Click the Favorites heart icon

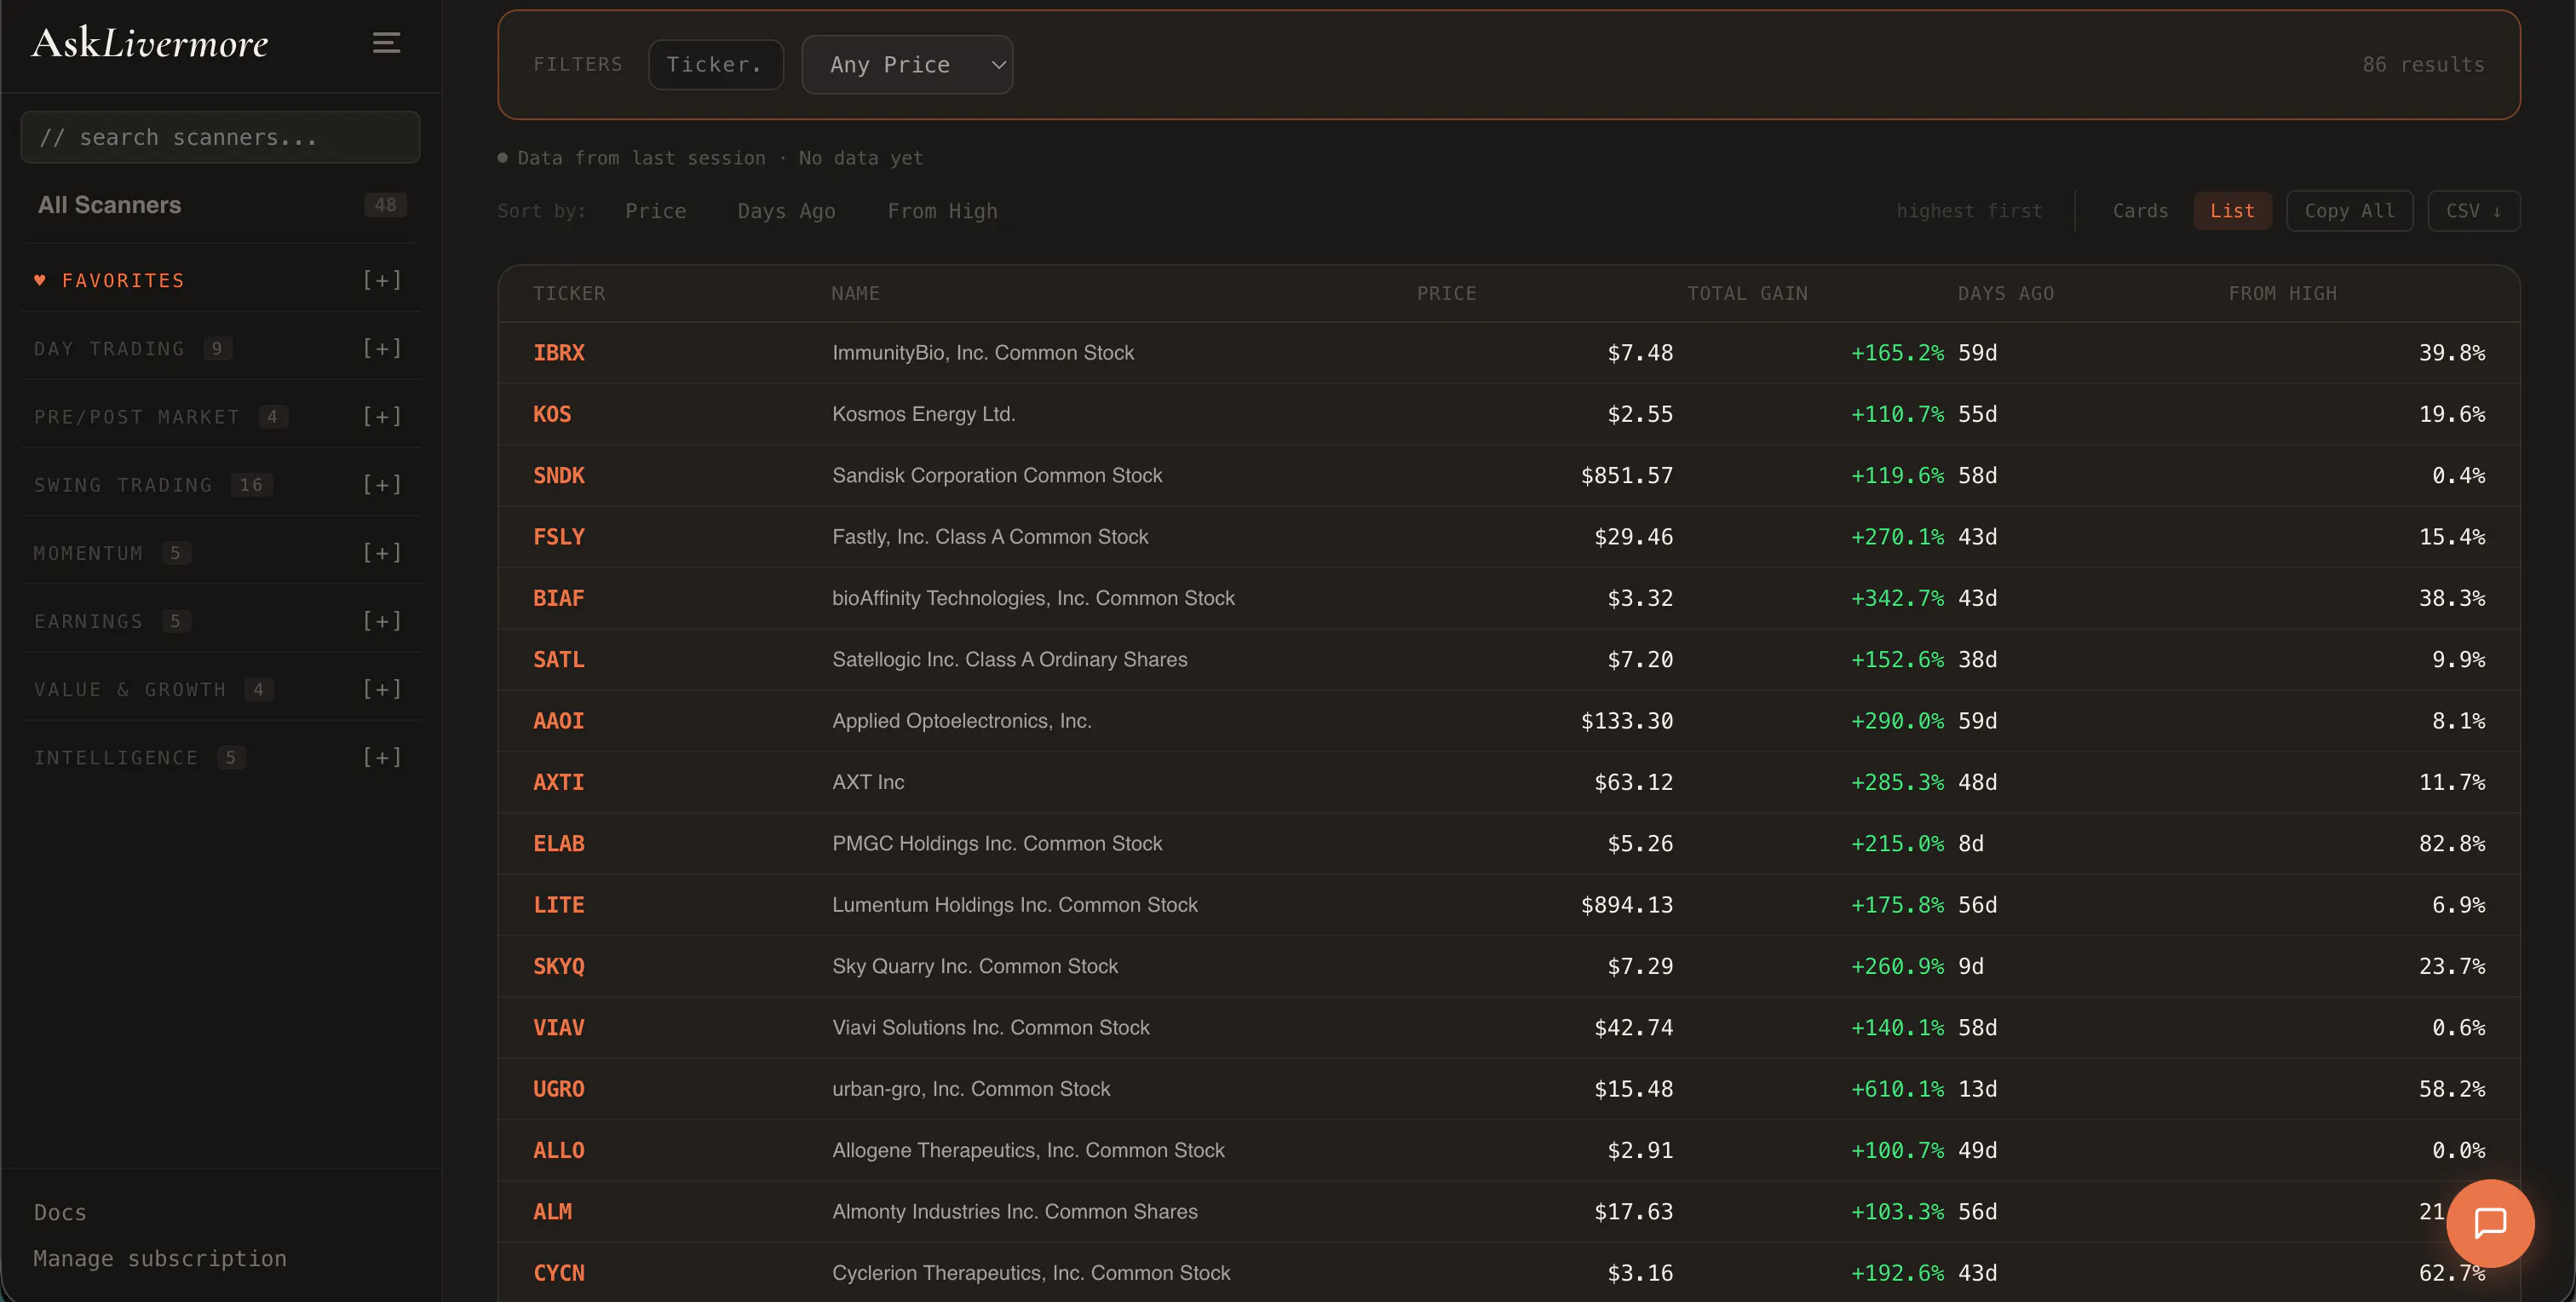click(40, 280)
